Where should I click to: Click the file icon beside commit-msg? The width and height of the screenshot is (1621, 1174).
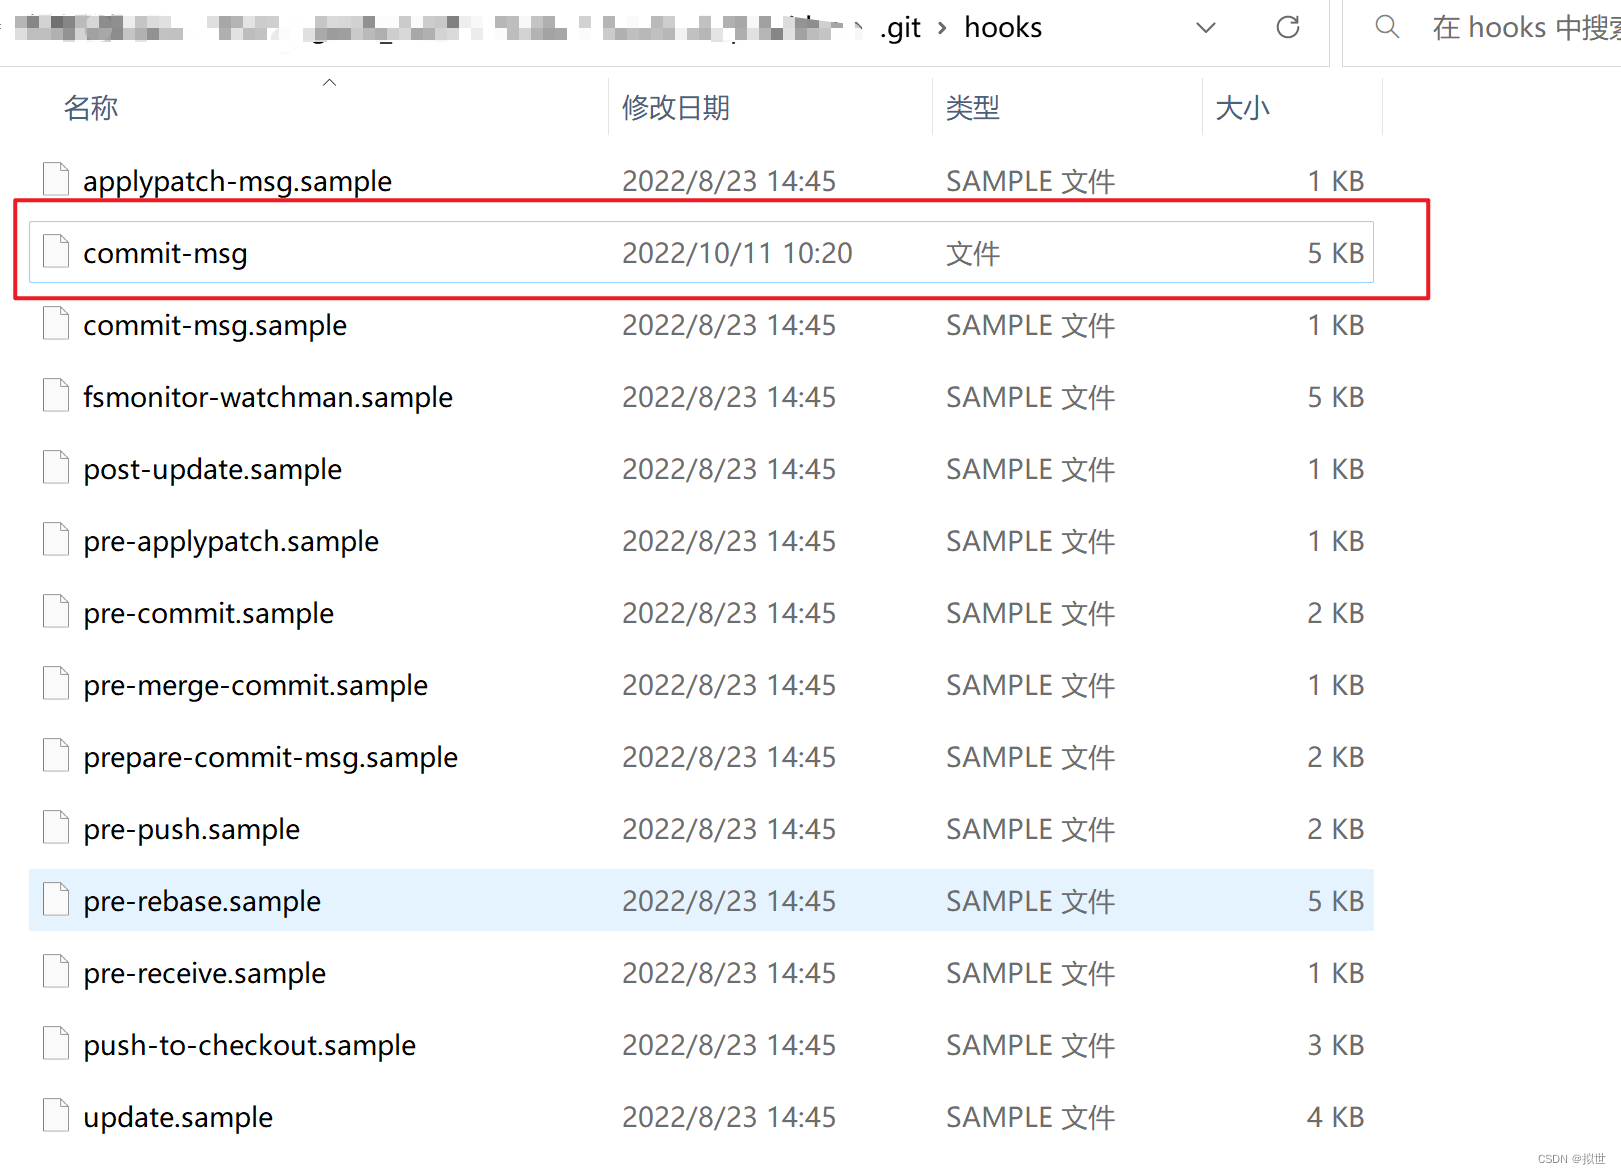click(55, 251)
